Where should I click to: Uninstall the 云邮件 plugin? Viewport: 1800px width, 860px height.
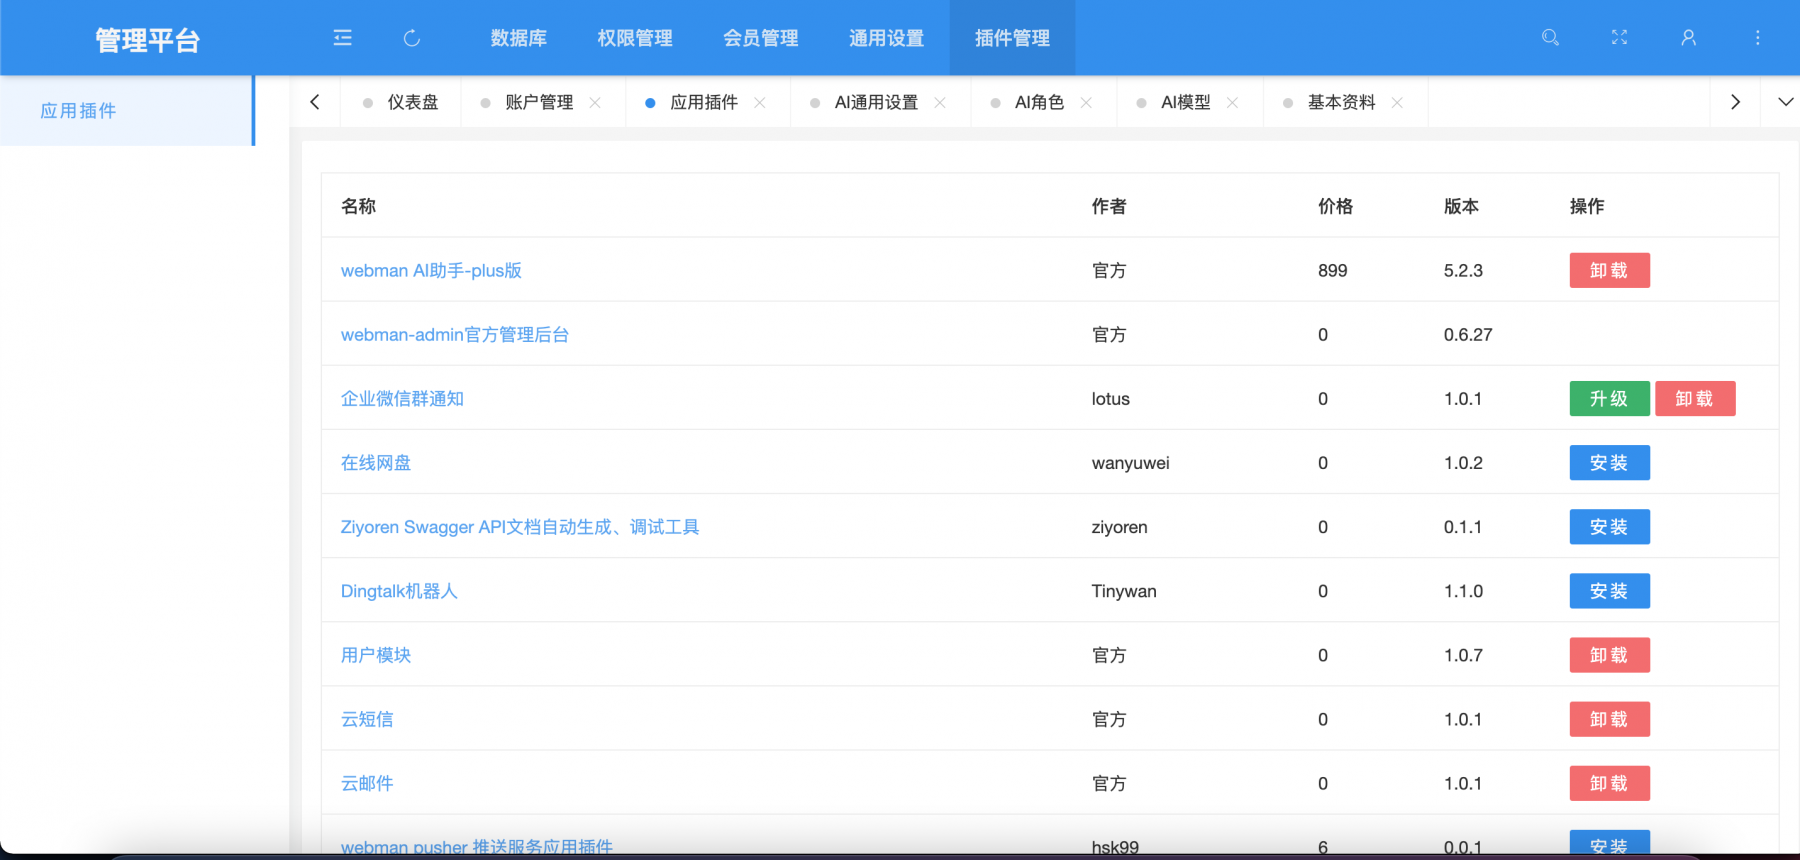tap(1609, 783)
